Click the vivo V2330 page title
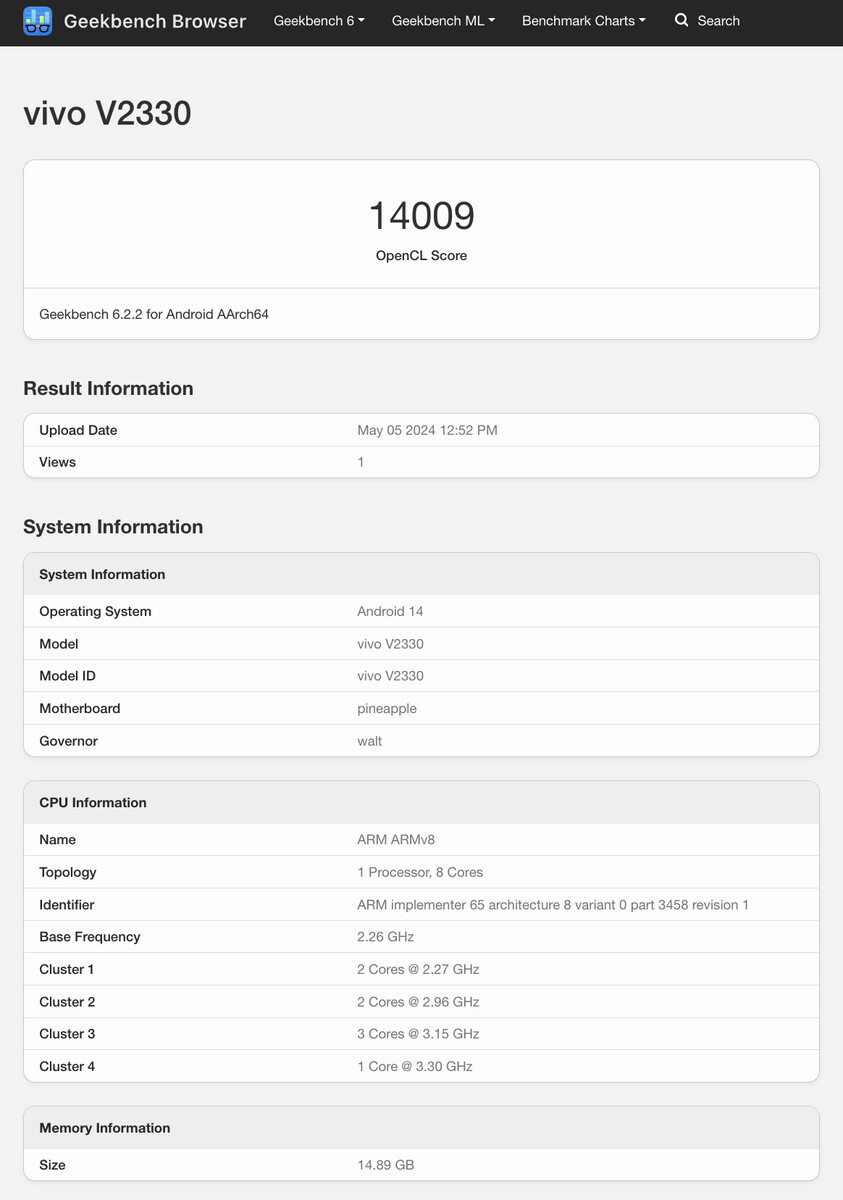This screenshot has height=1200, width=843. (107, 113)
